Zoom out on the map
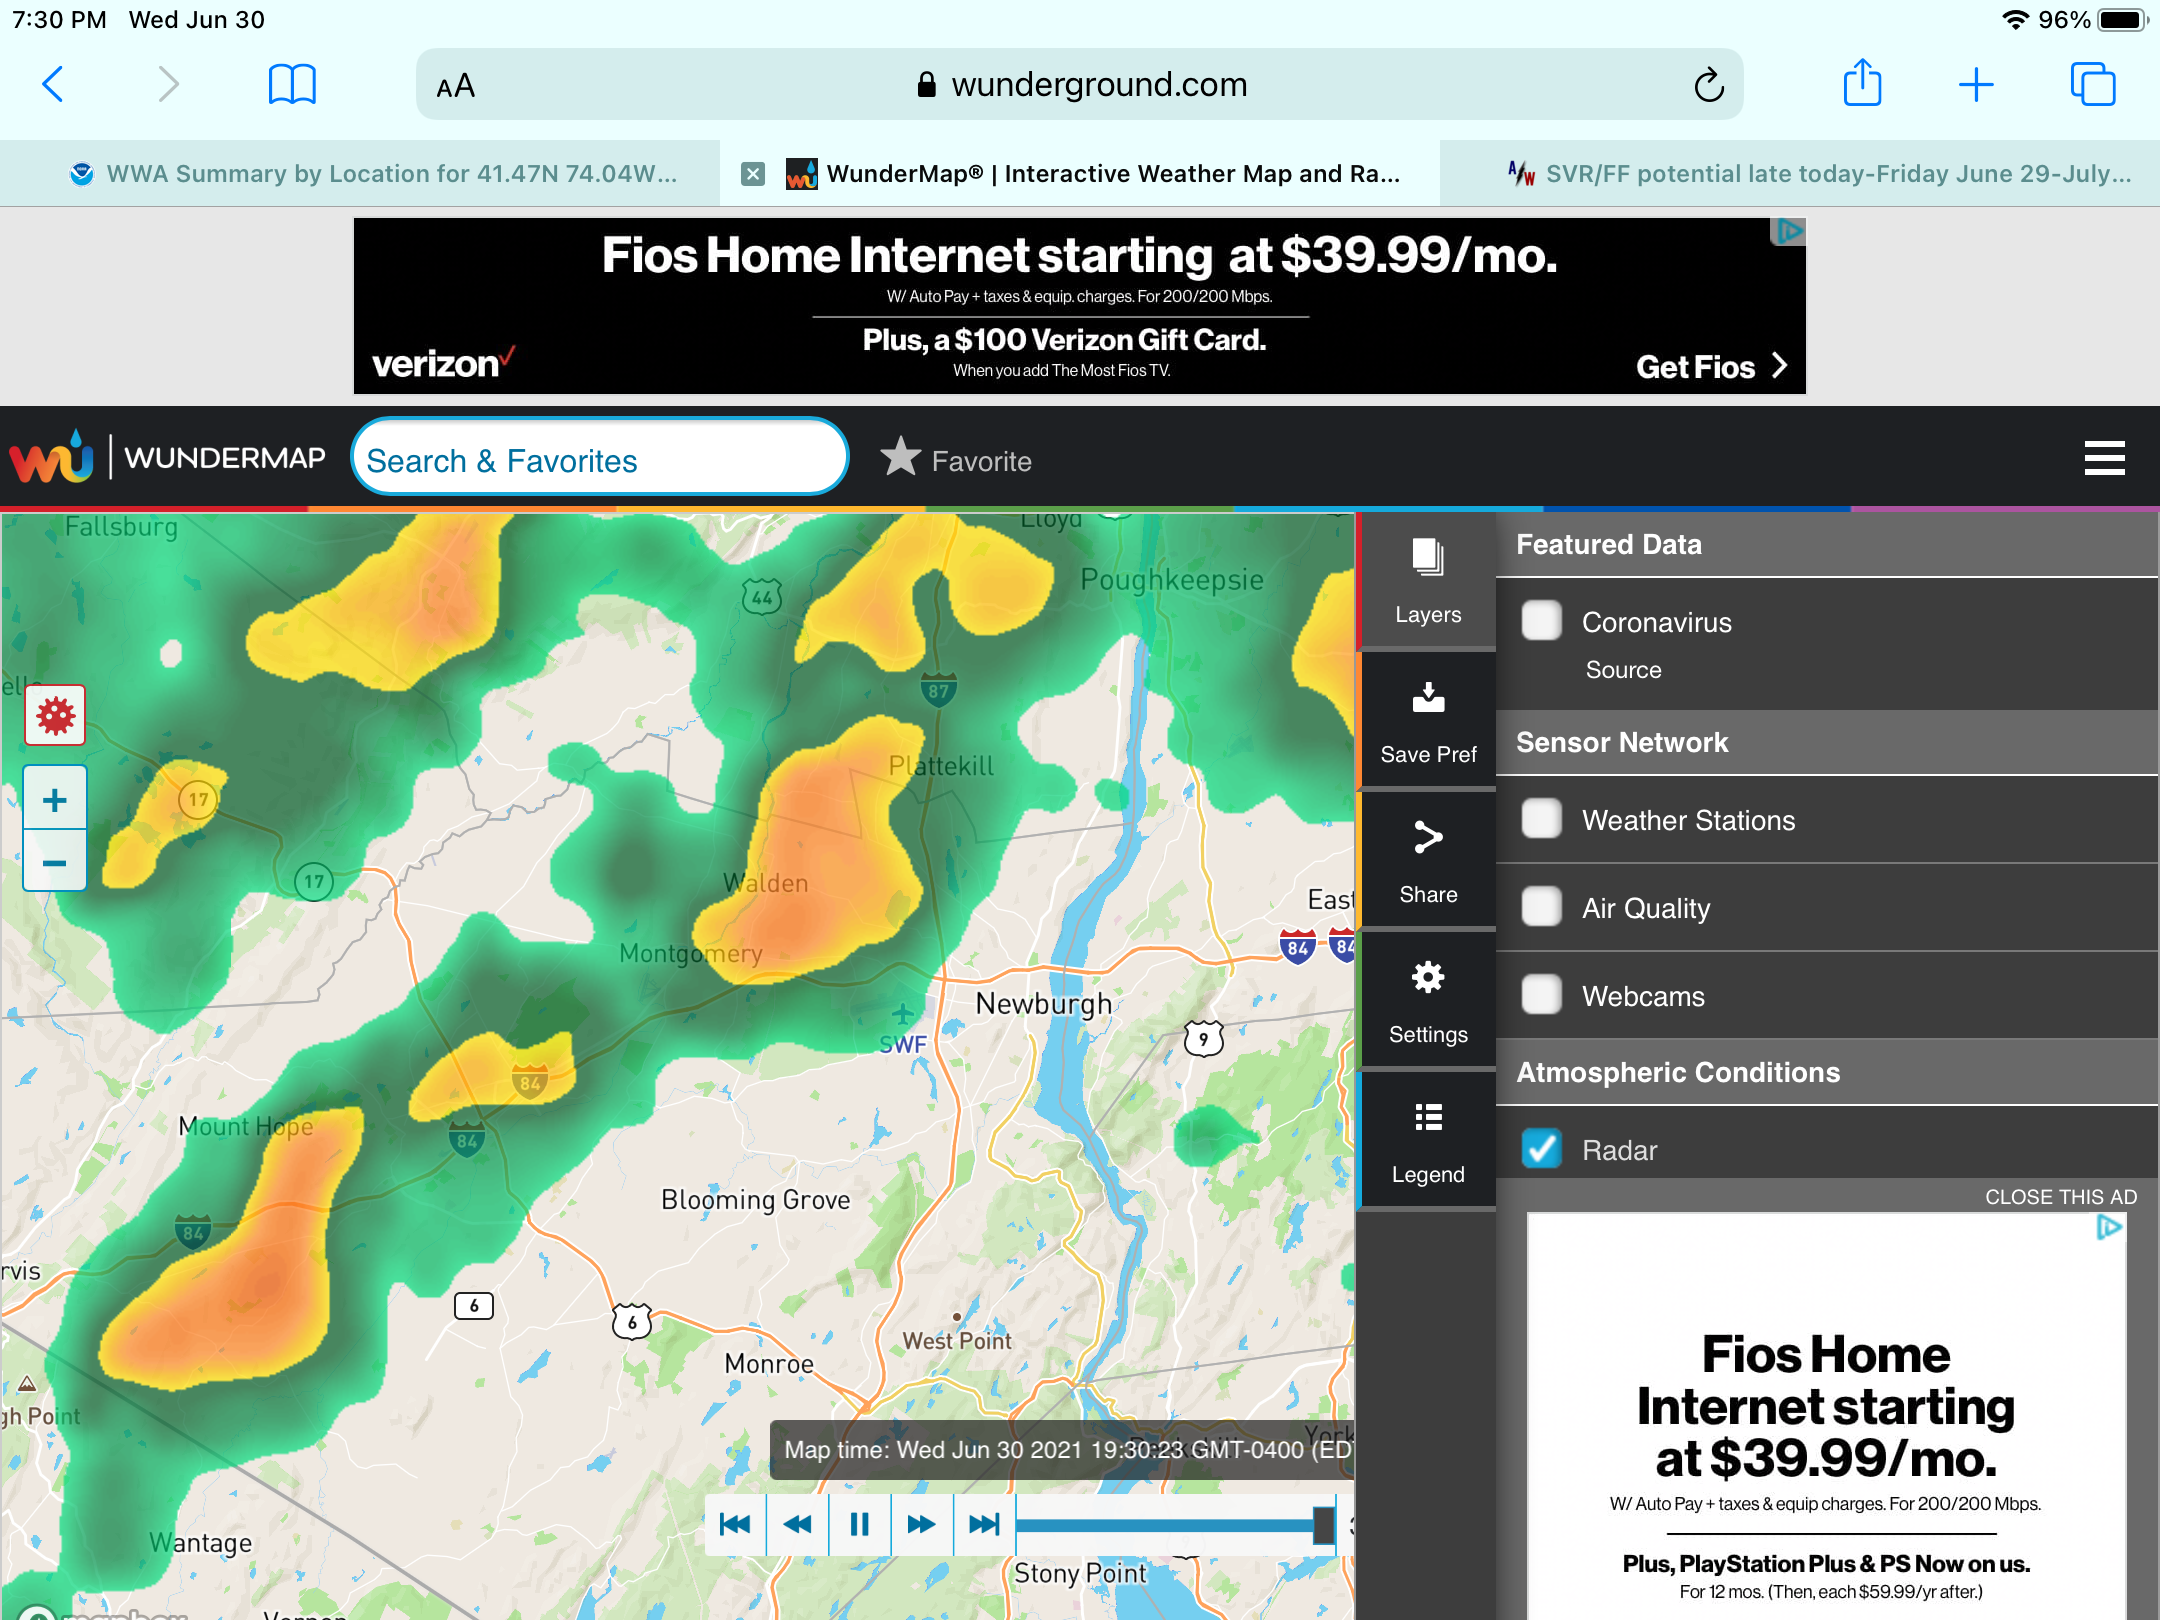 55,861
